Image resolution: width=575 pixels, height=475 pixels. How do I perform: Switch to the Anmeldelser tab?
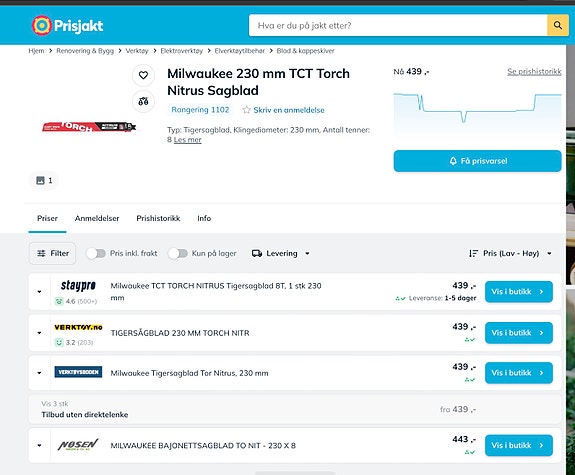(97, 218)
